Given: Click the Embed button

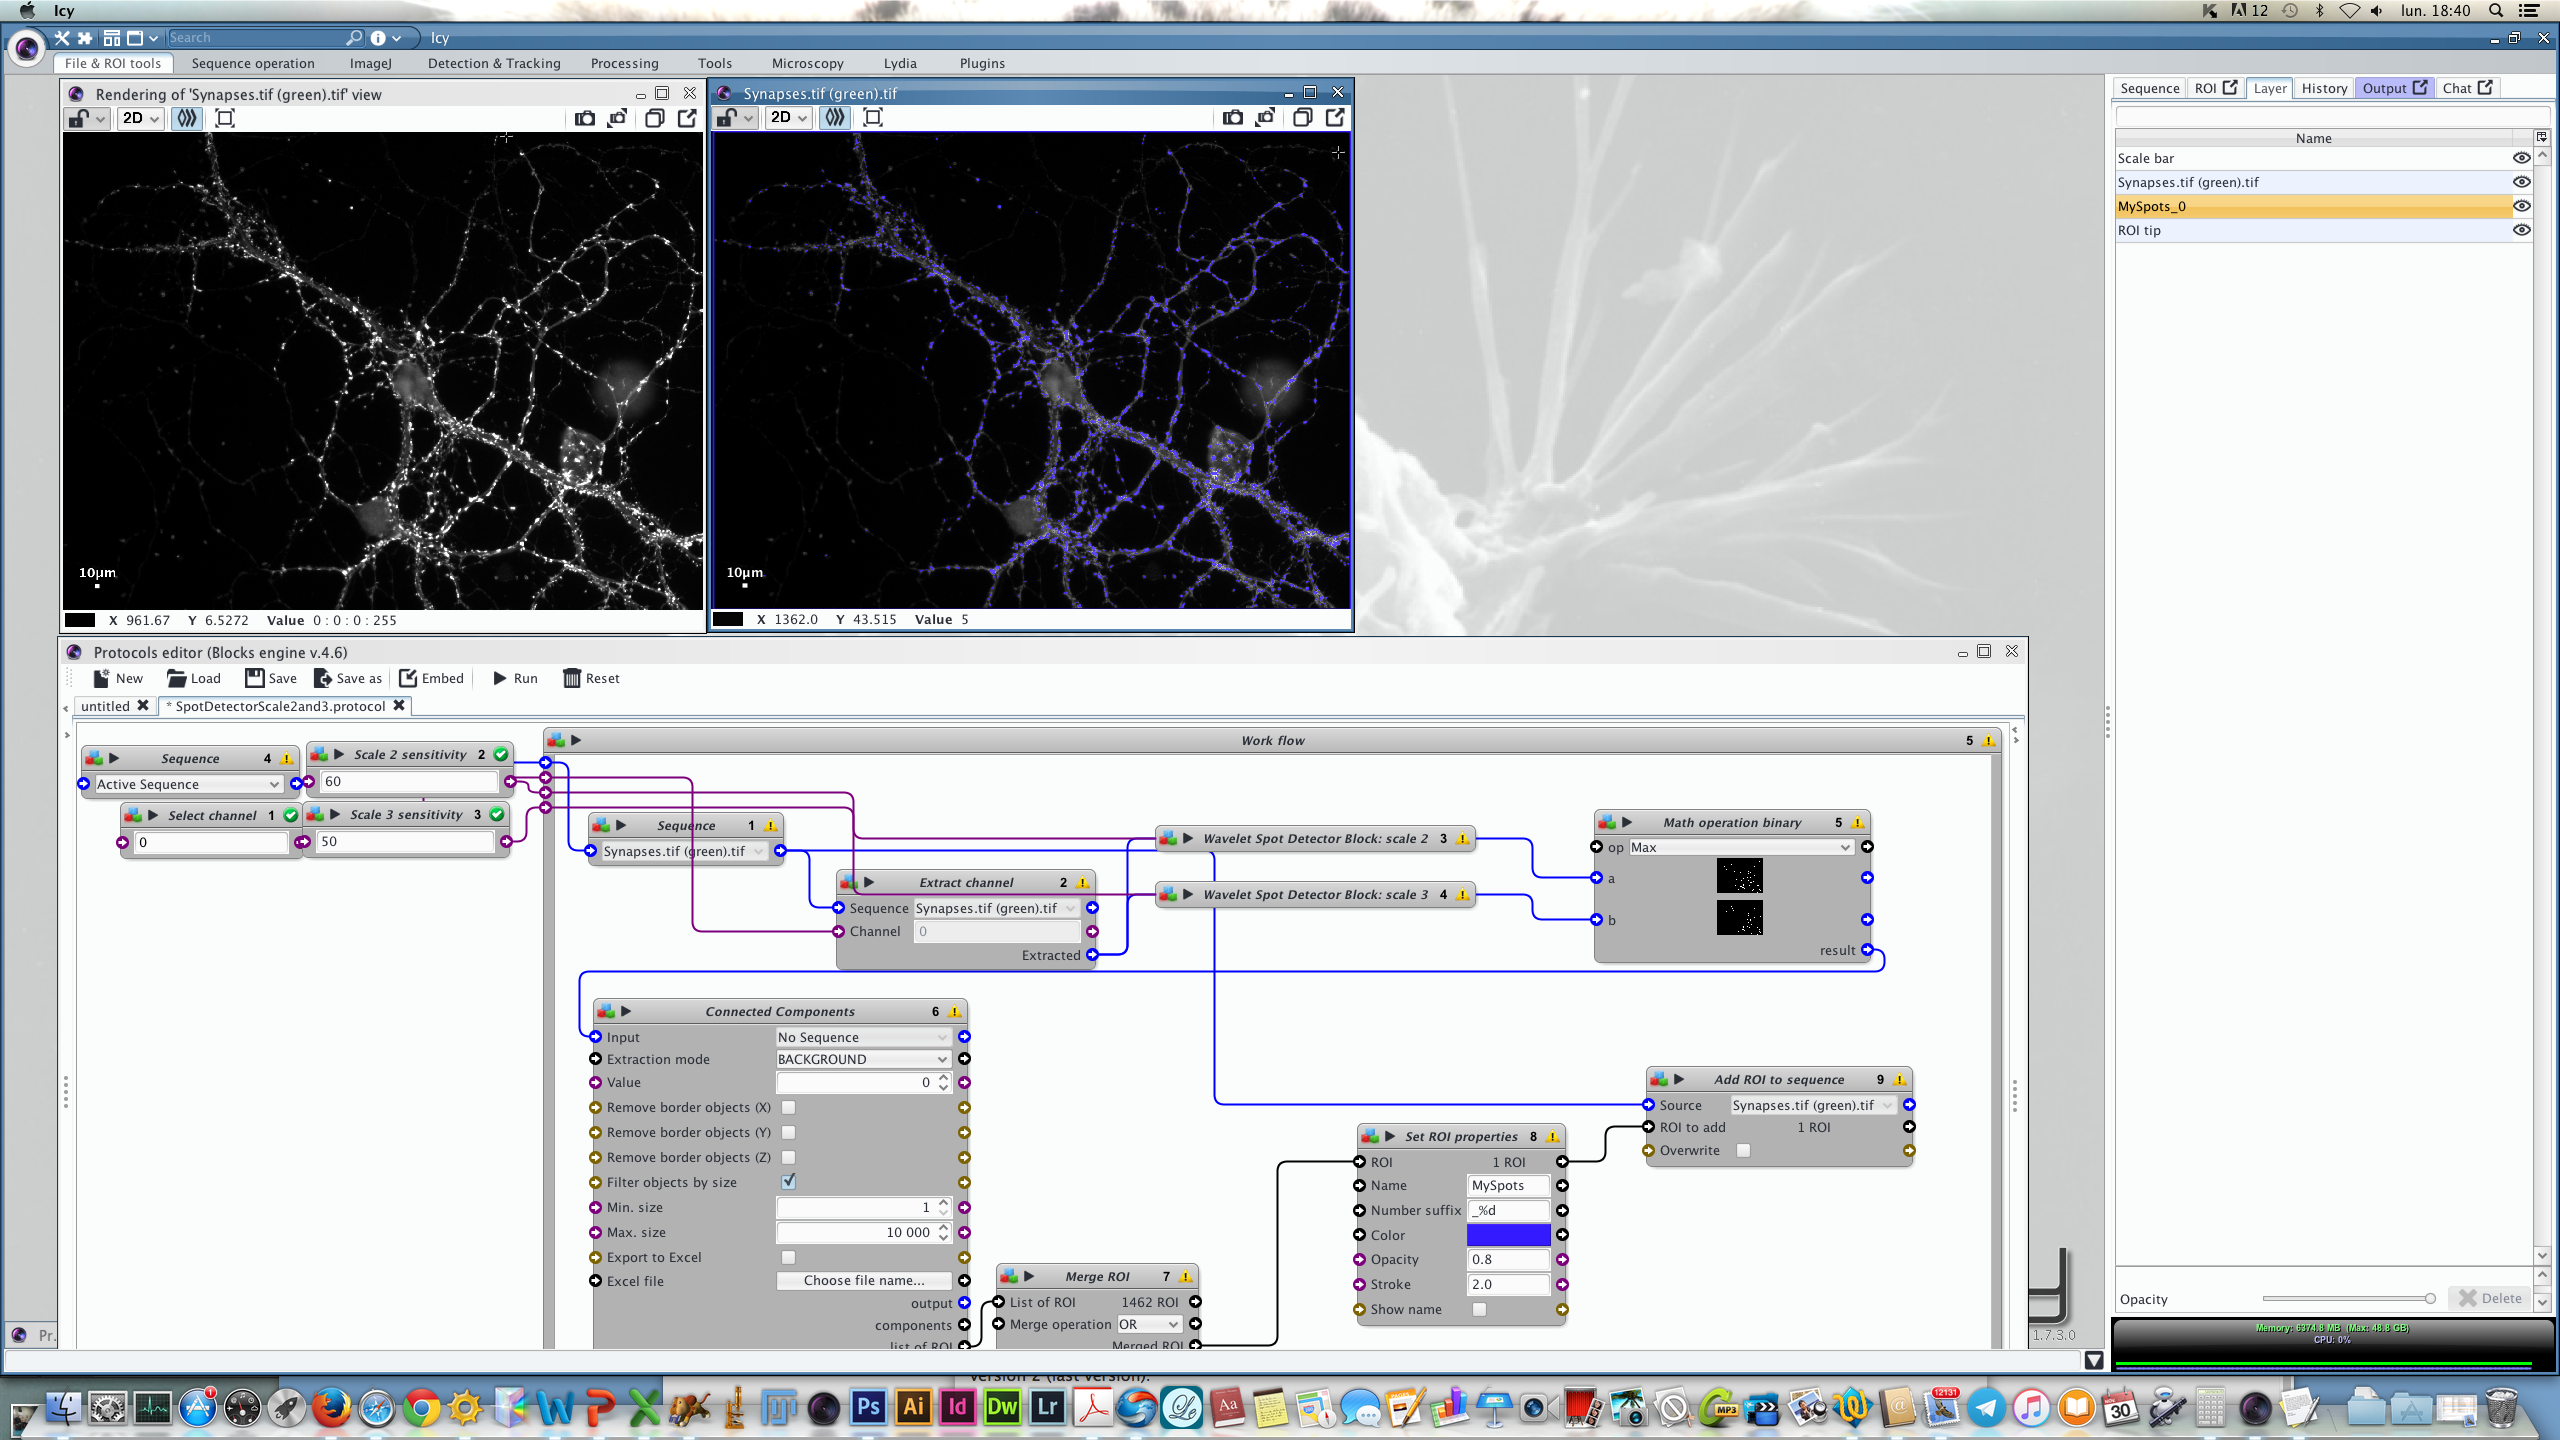Looking at the screenshot, I should (431, 678).
